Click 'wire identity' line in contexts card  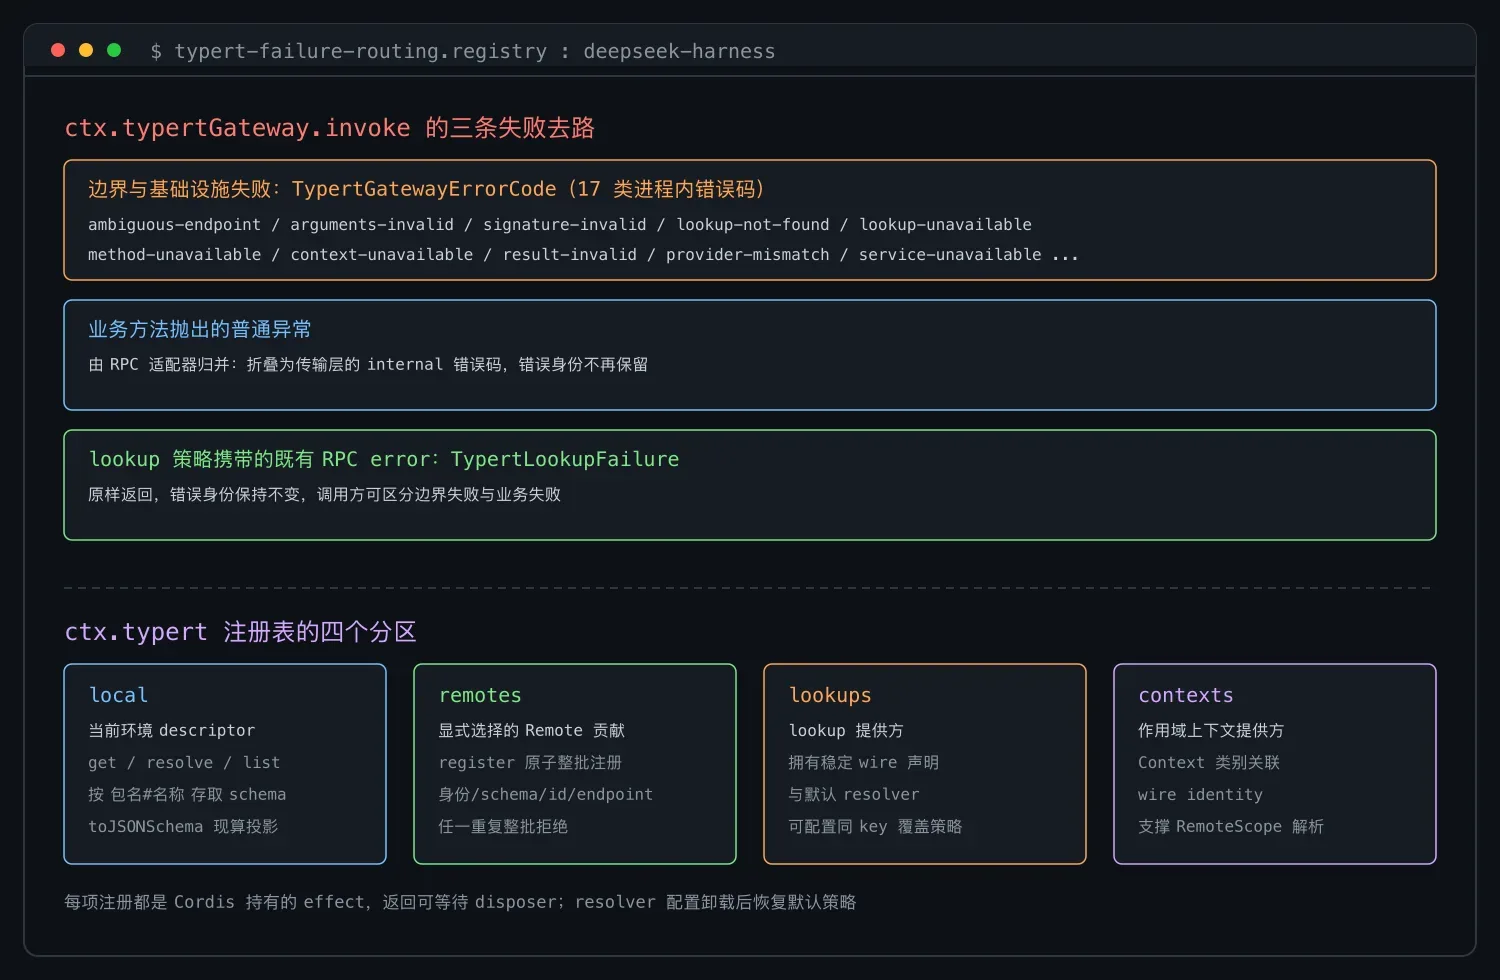(1200, 795)
